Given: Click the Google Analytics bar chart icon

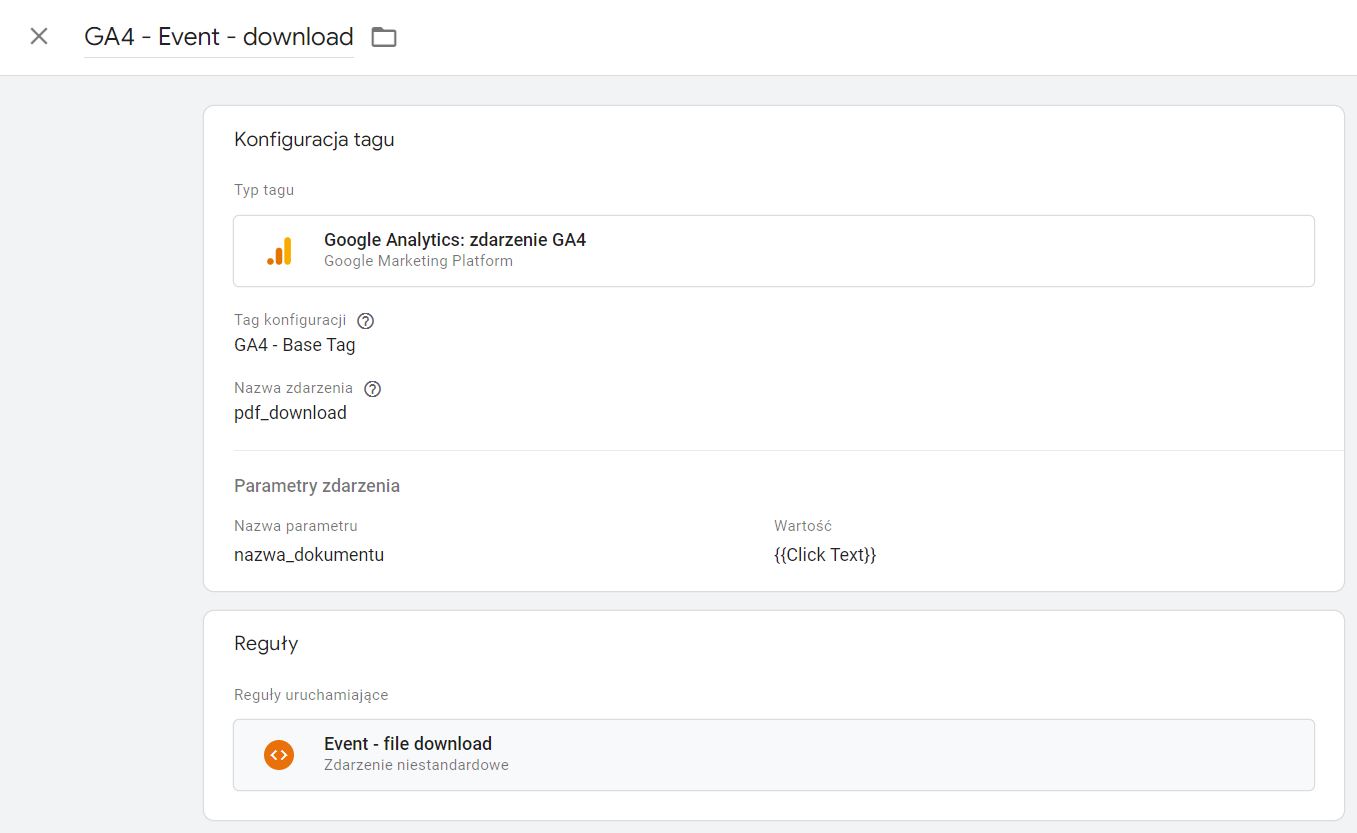Looking at the screenshot, I should pyautogui.click(x=279, y=251).
